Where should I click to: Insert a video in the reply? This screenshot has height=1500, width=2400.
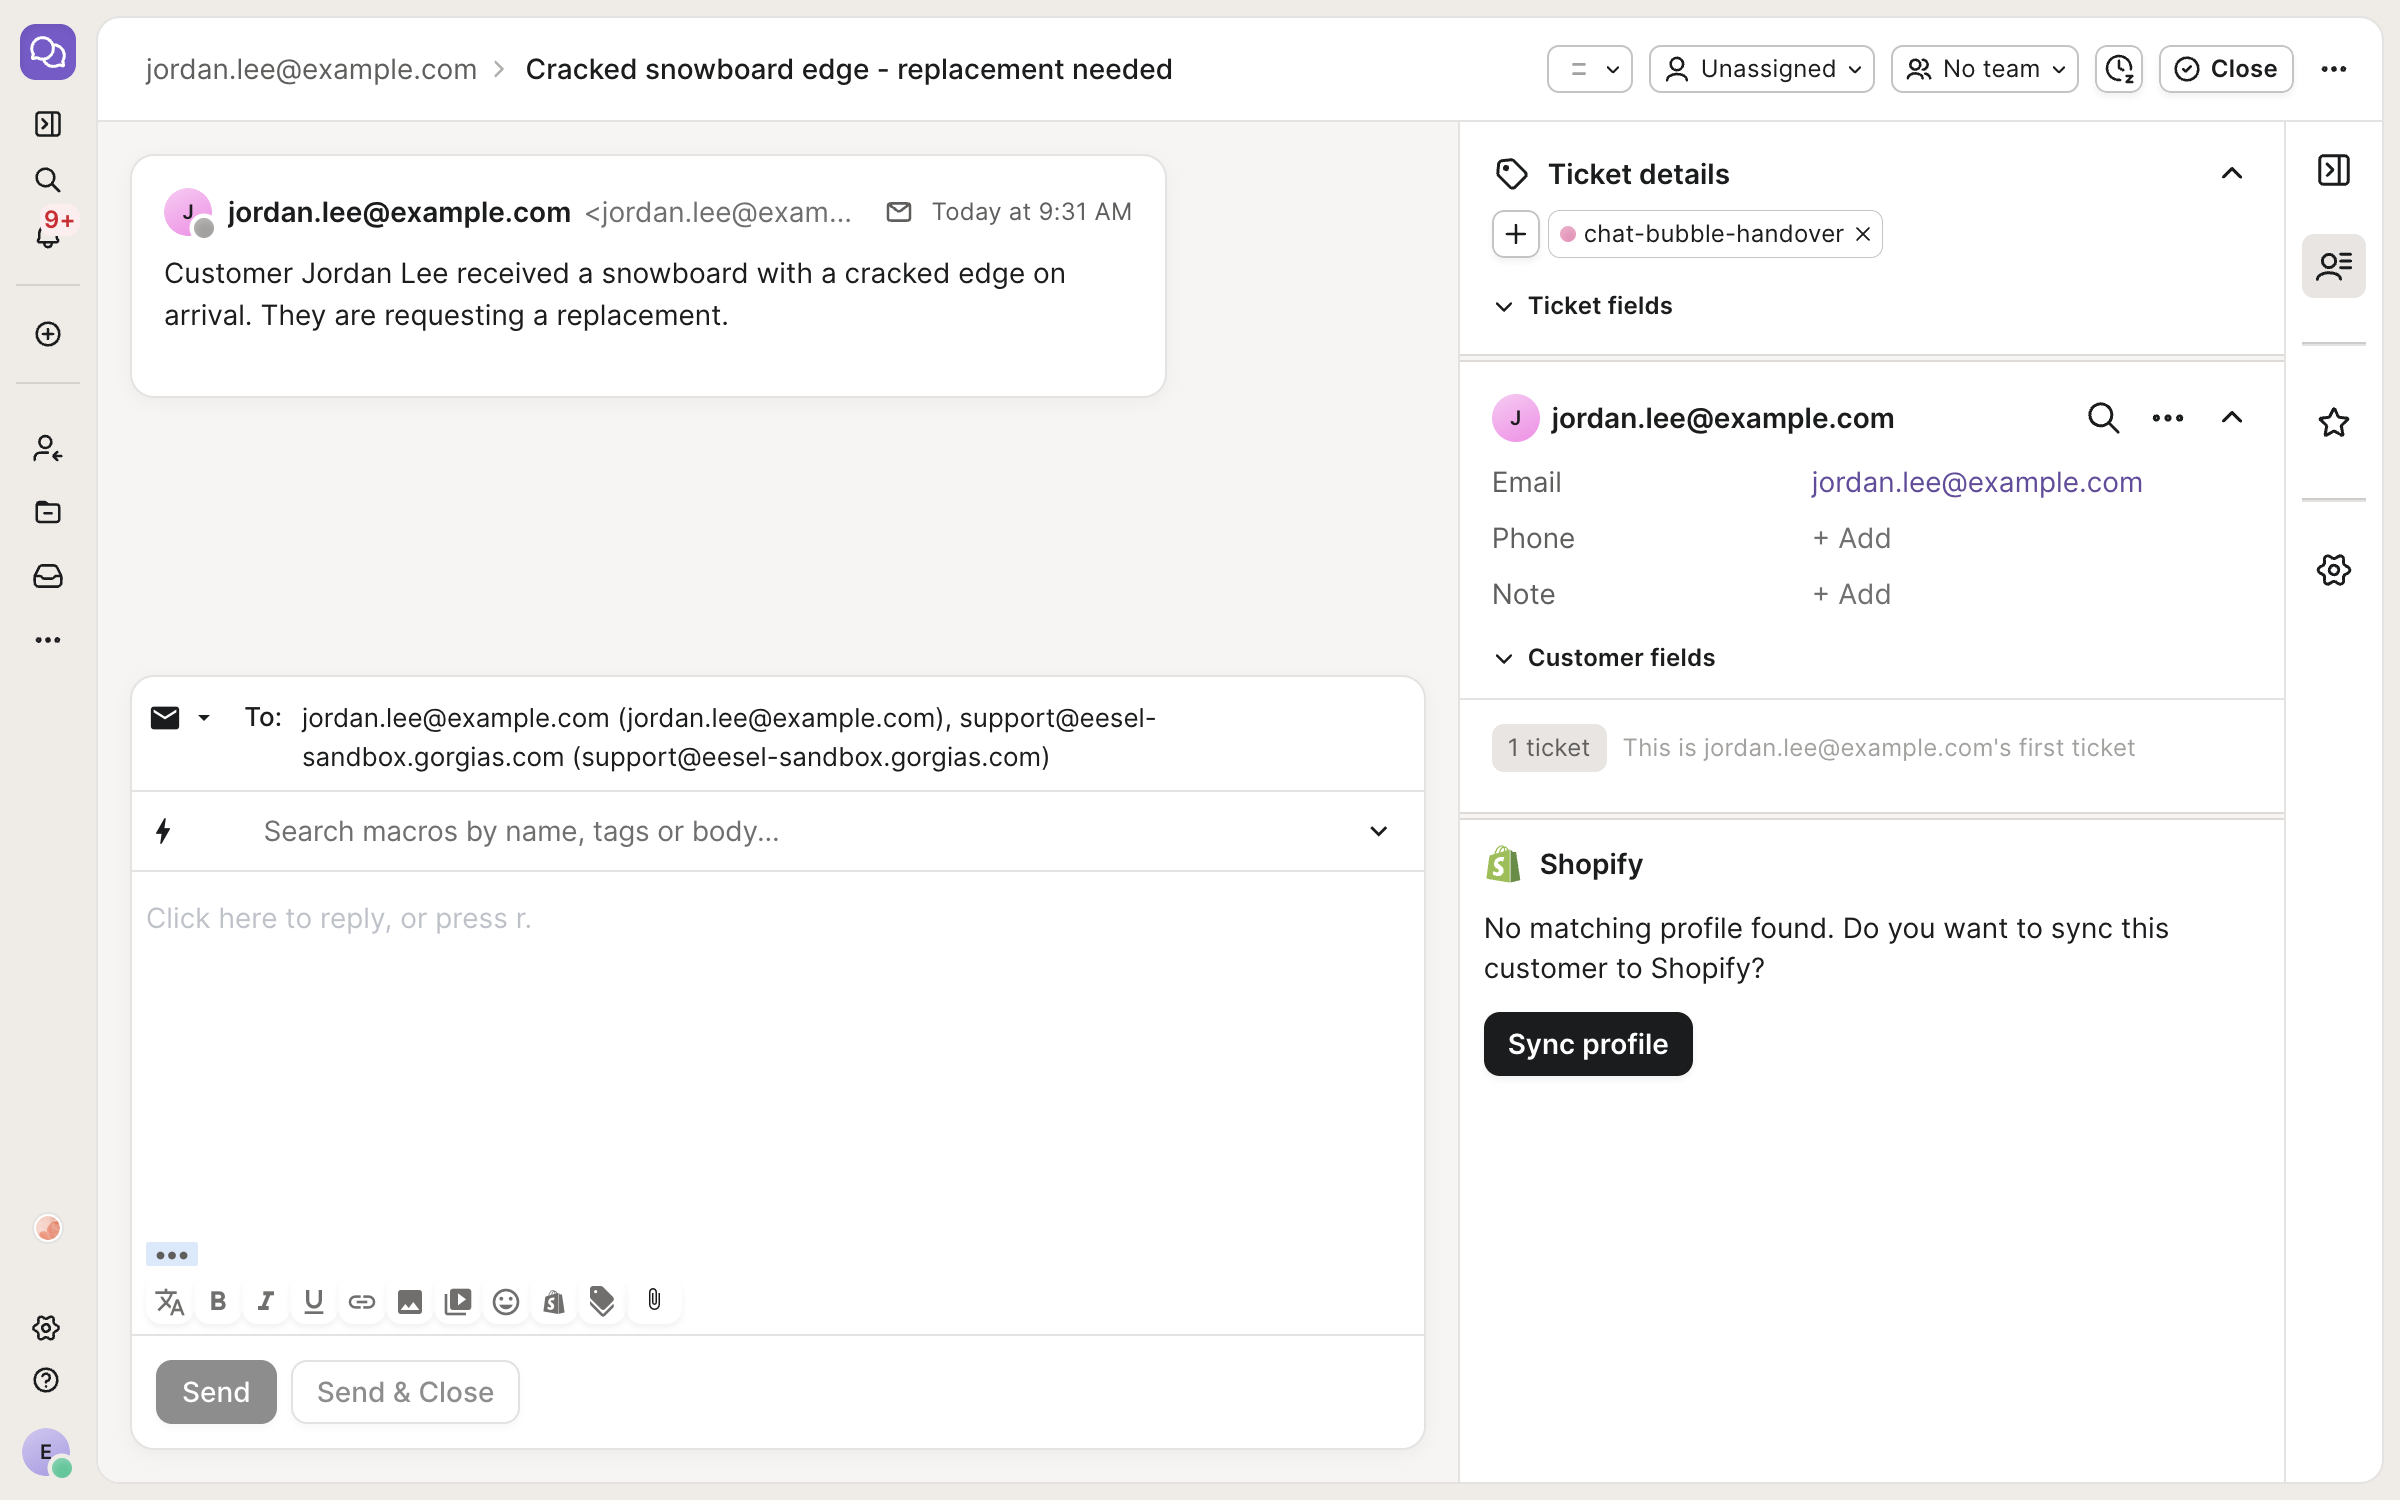click(458, 1301)
